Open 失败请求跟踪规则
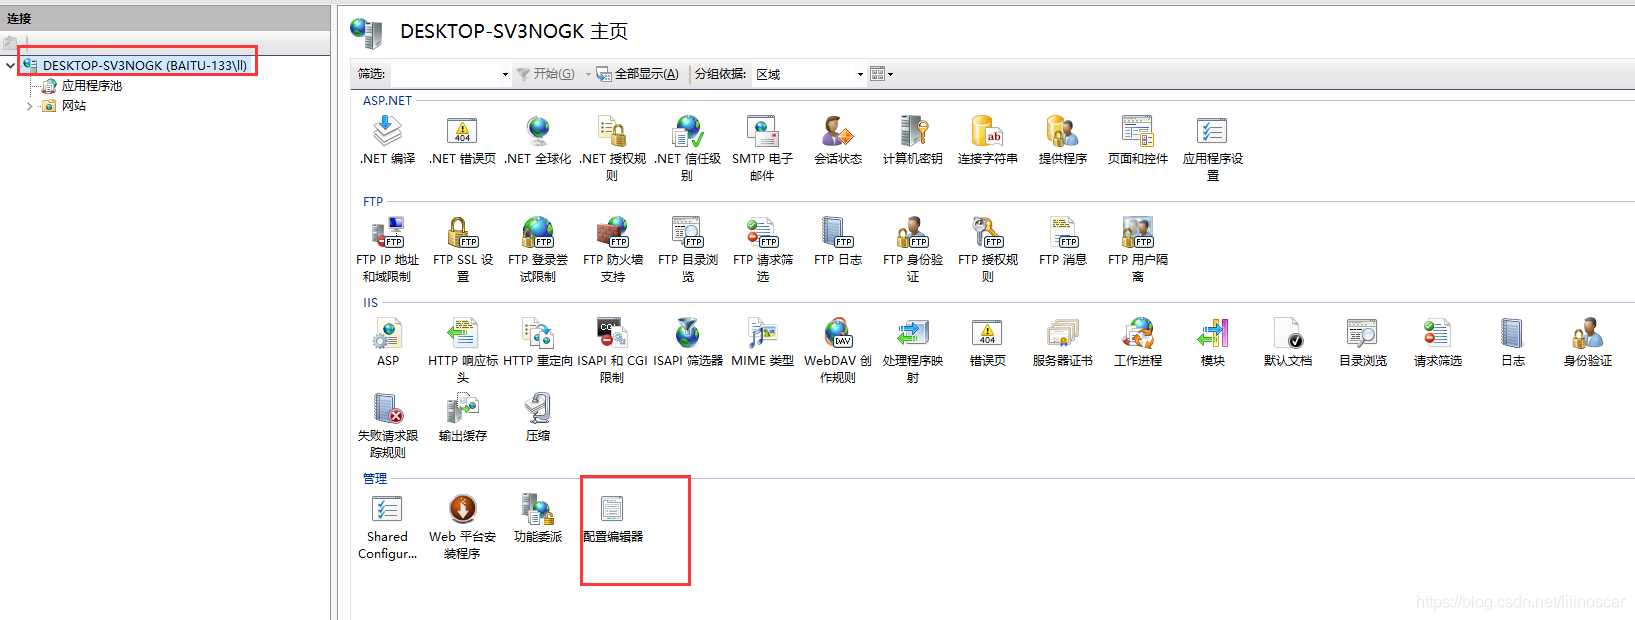 pyautogui.click(x=388, y=425)
